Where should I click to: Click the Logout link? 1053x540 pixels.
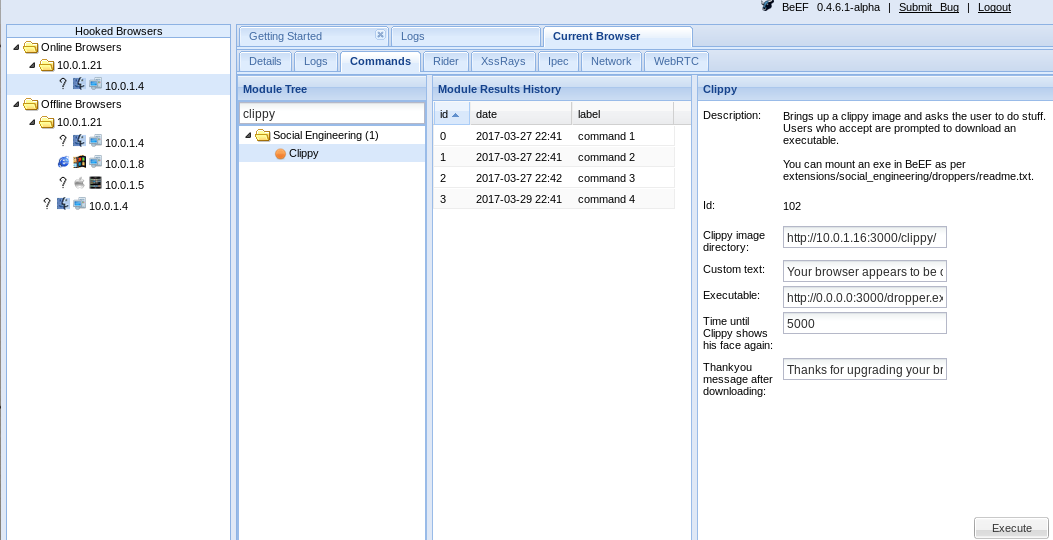point(994,7)
